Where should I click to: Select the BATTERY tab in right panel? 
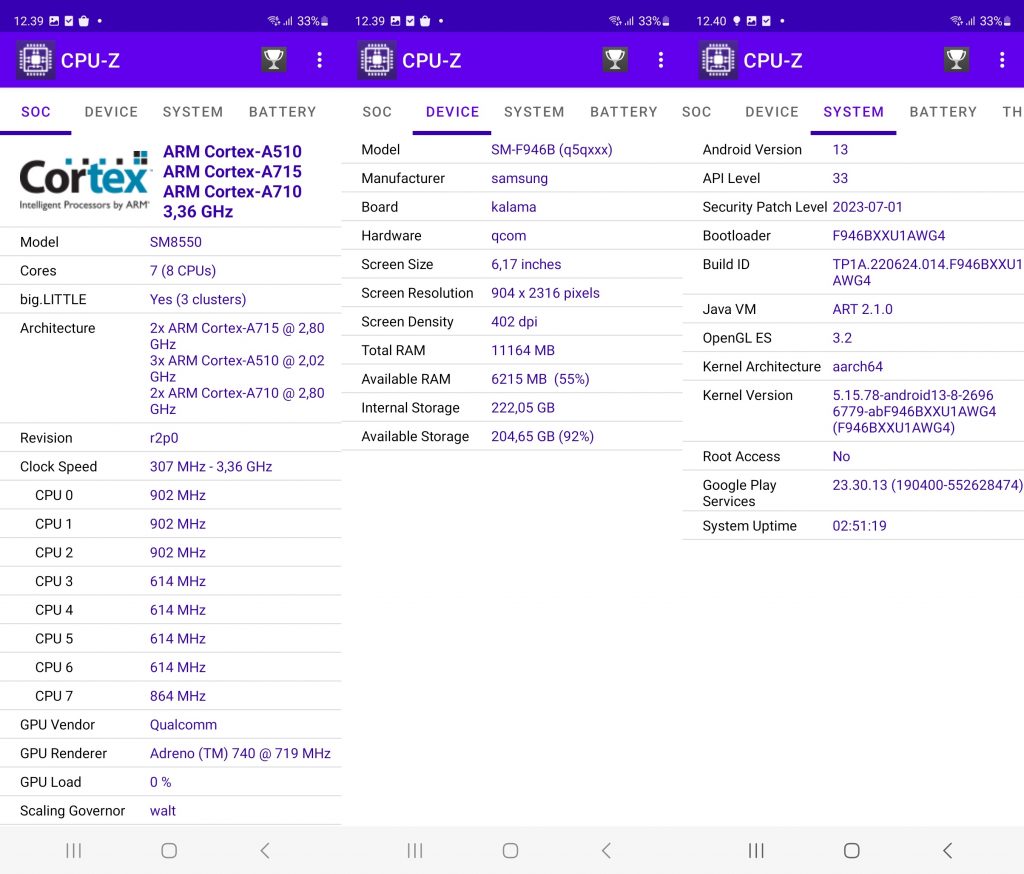tap(943, 112)
